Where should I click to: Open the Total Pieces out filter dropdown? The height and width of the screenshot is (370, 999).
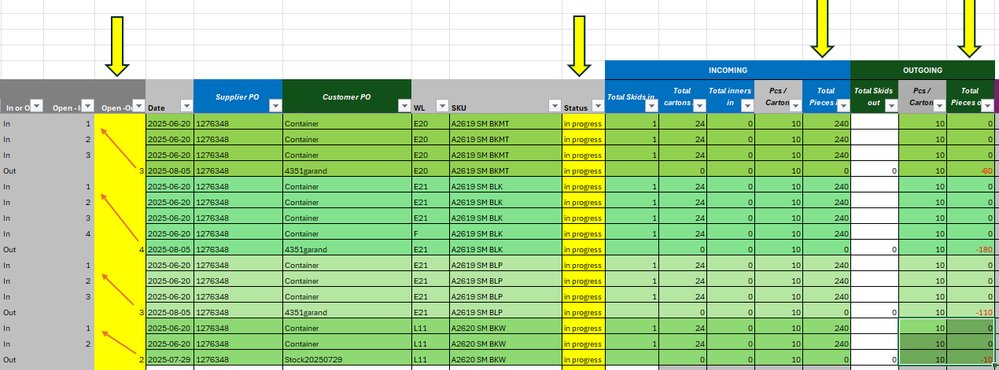tap(988, 106)
